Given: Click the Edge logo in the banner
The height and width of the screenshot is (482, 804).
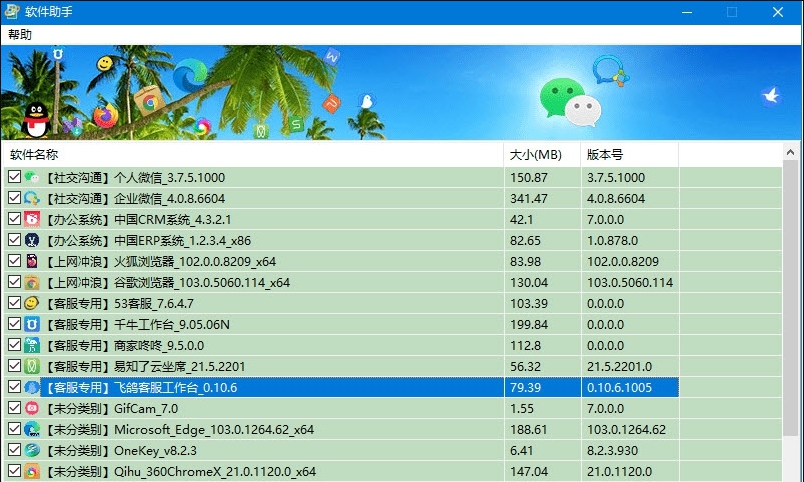Looking at the screenshot, I should pos(190,76).
